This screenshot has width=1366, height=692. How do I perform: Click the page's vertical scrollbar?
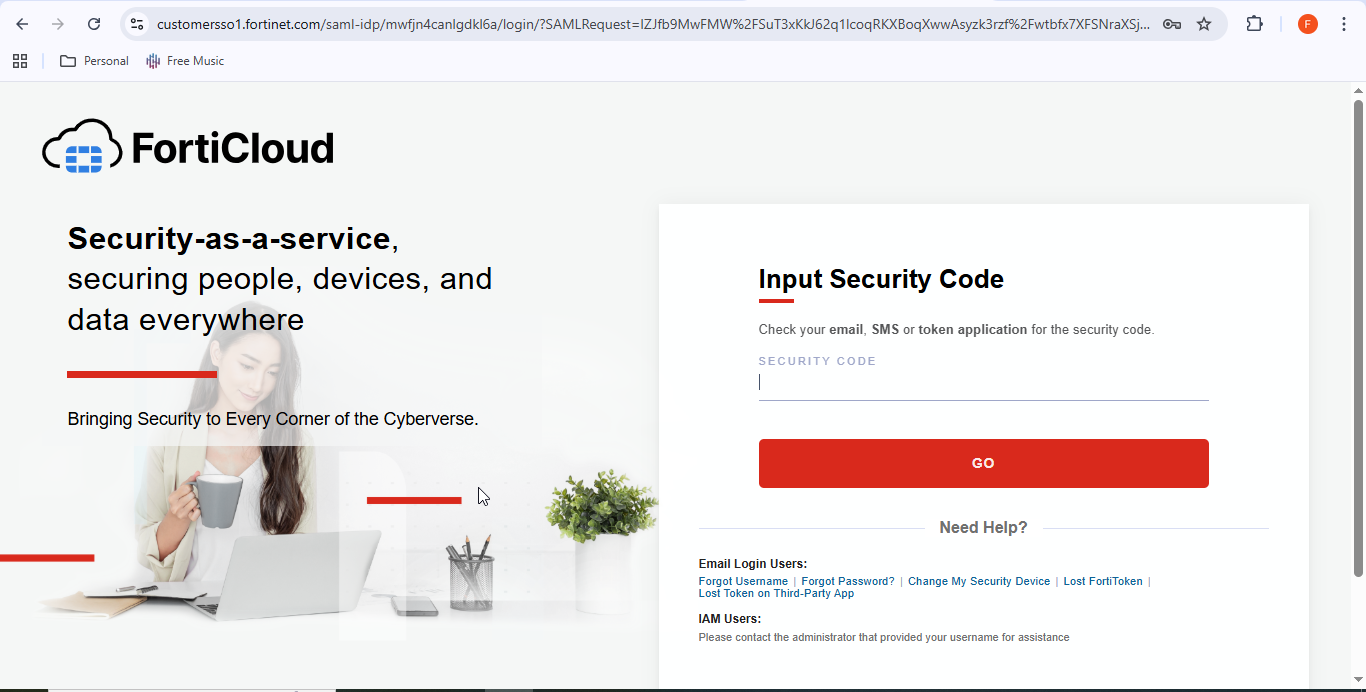(1358, 337)
